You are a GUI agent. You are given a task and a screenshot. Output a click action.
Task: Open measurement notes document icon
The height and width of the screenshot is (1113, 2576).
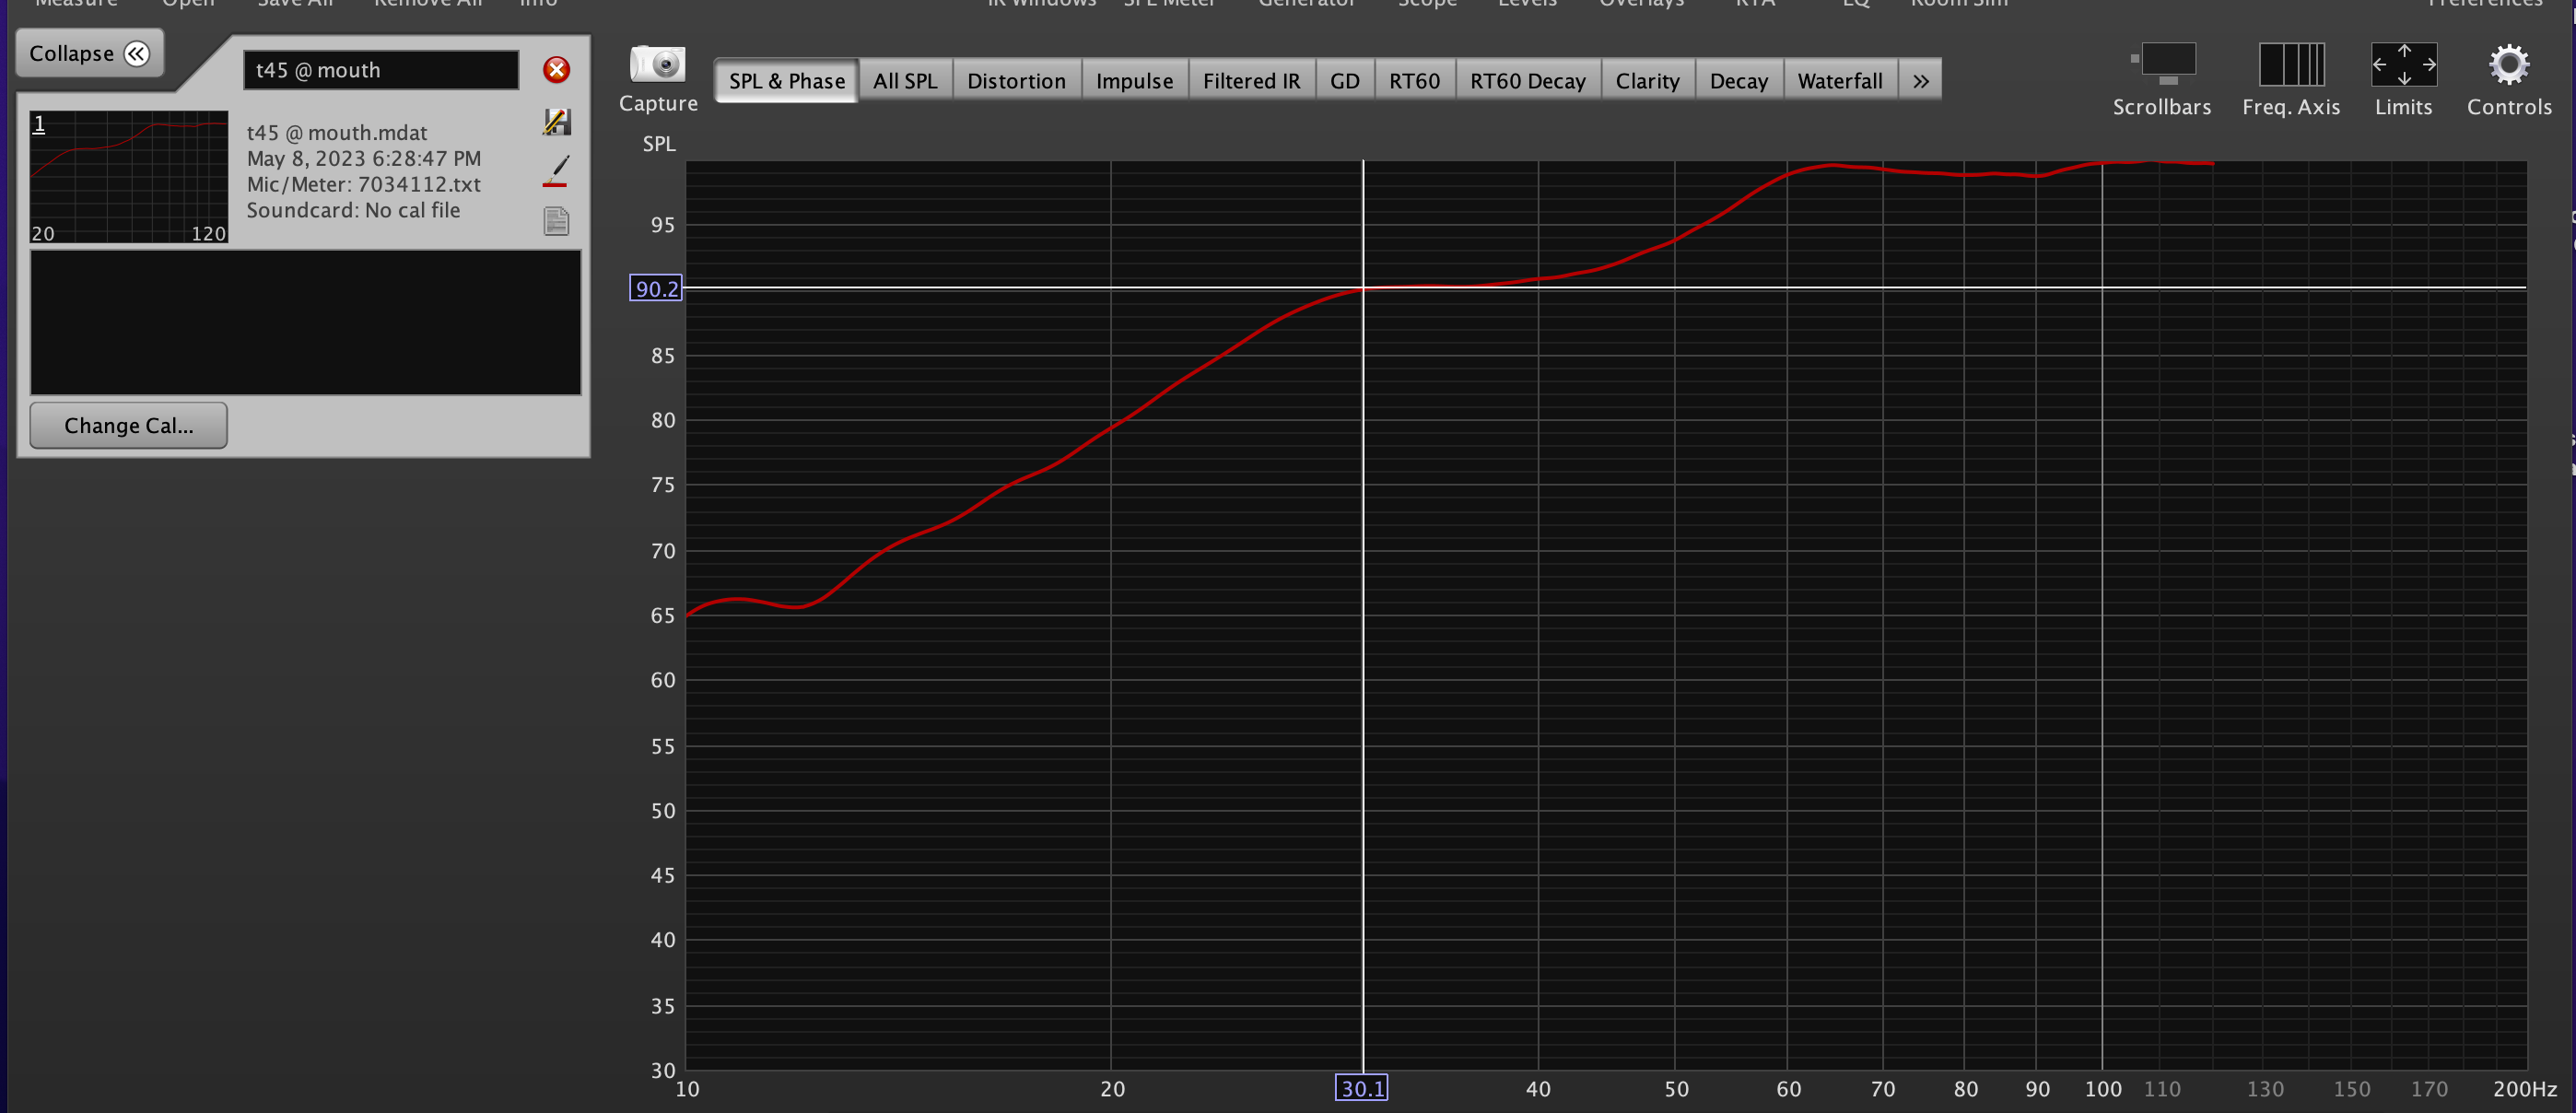(x=557, y=221)
